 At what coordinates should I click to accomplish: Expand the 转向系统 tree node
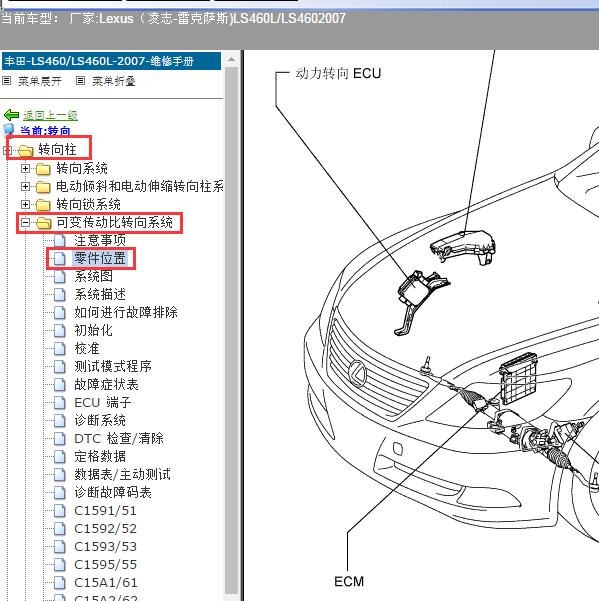pos(25,169)
